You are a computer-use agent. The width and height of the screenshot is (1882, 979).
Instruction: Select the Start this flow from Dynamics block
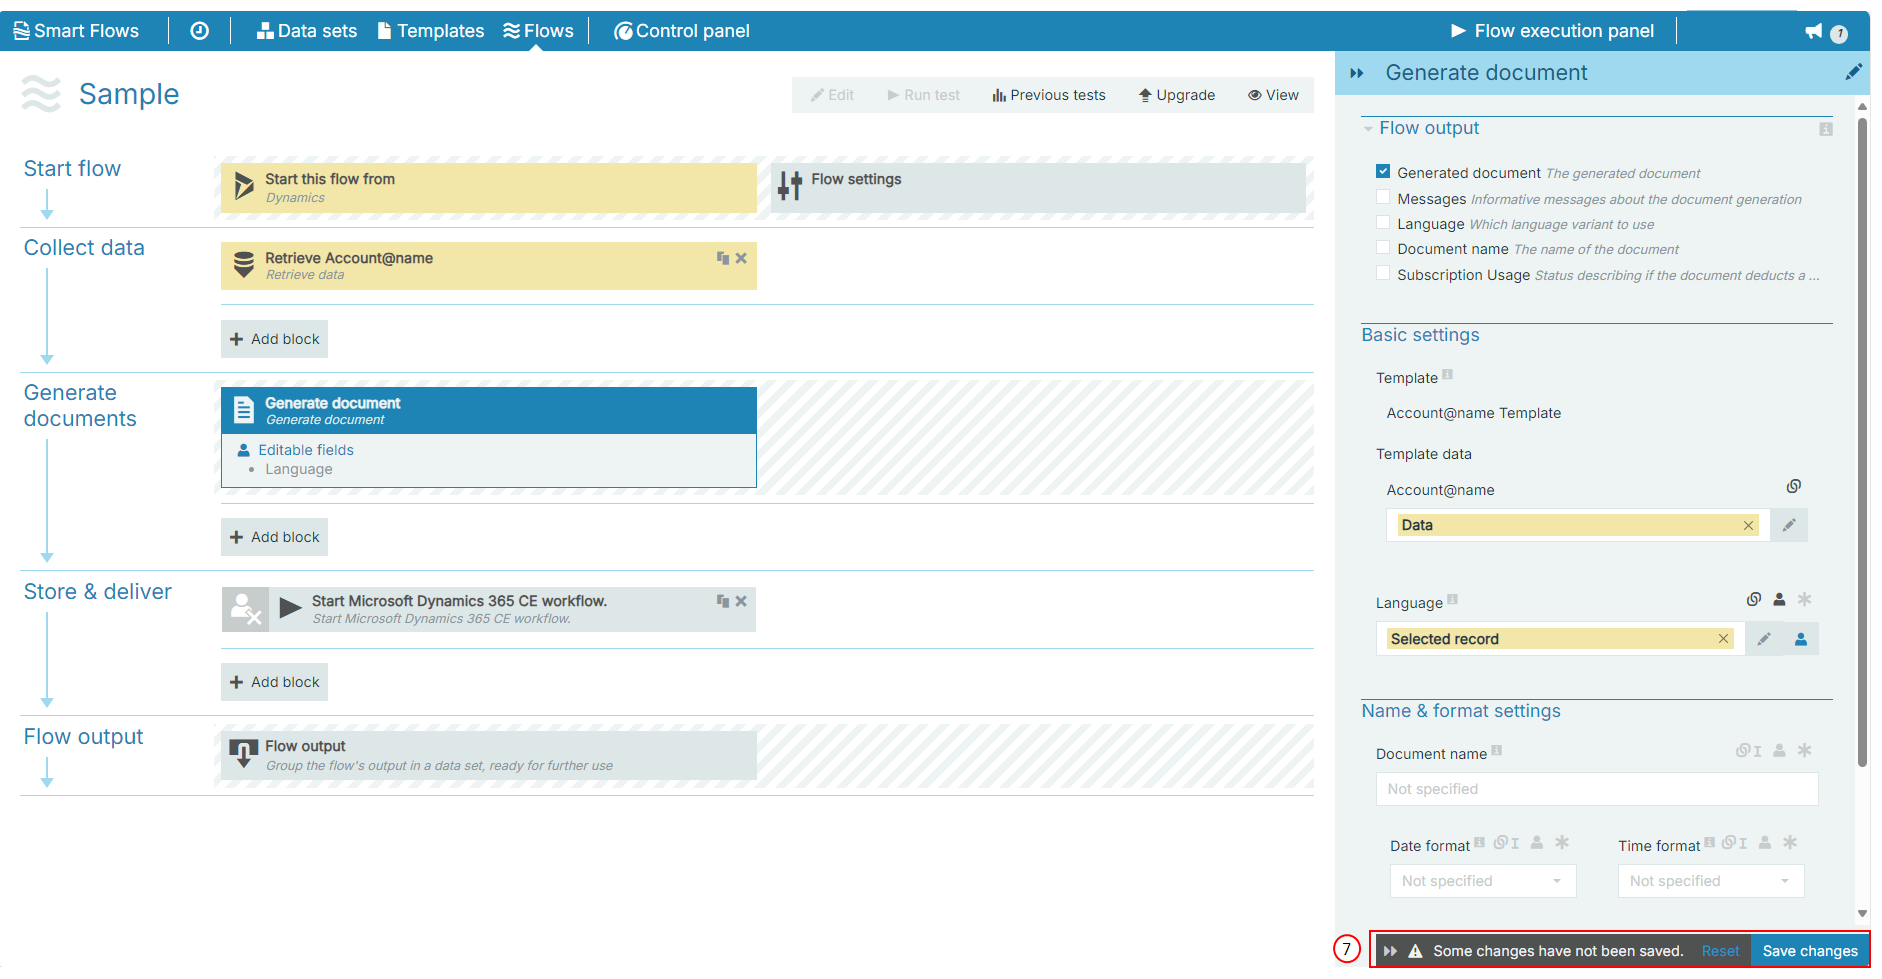tap(489, 187)
